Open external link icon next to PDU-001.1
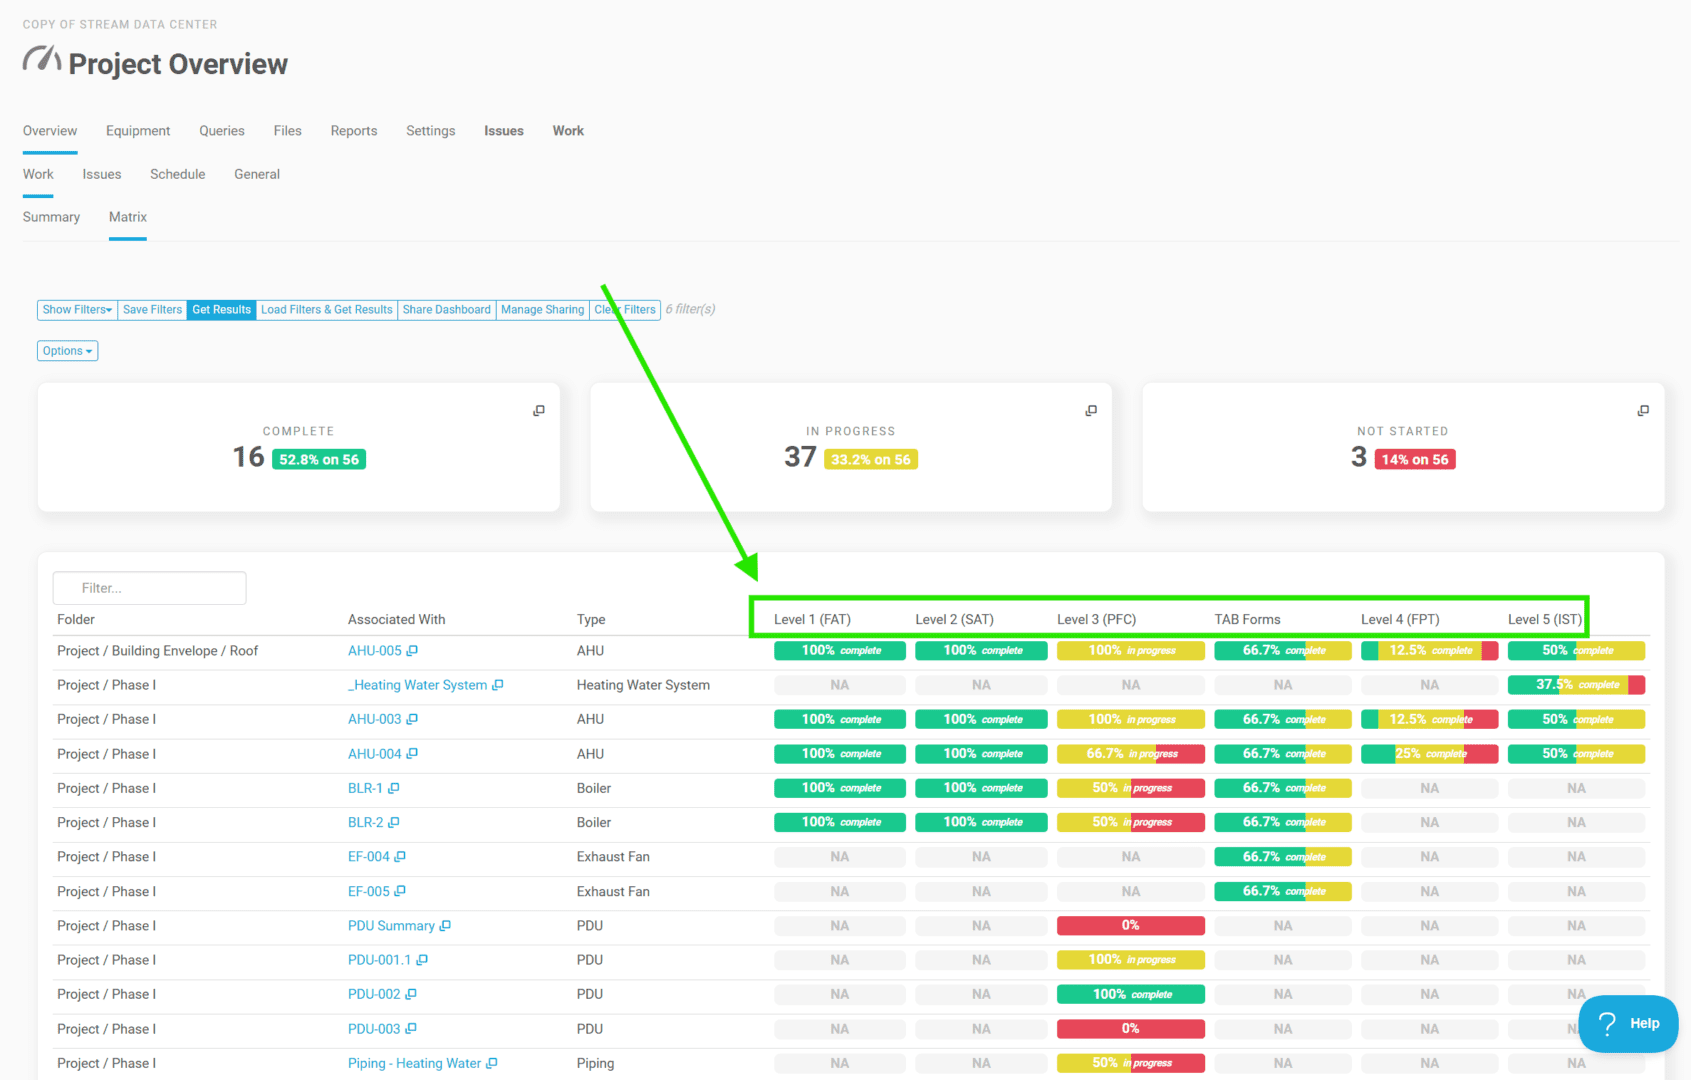 422,959
